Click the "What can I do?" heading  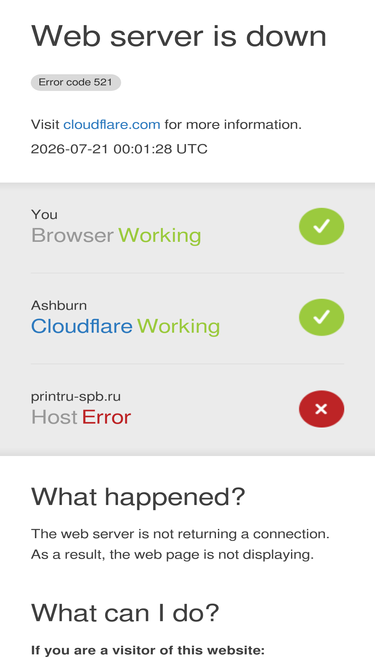(x=125, y=613)
